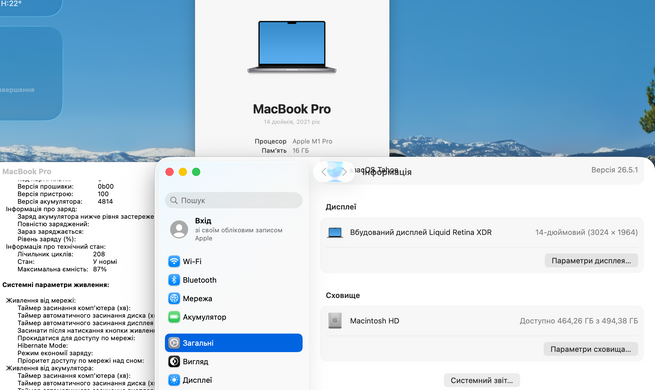Click 'Режим економії заряду:' row
The image size is (655, 390).
(x=55, y=353)
